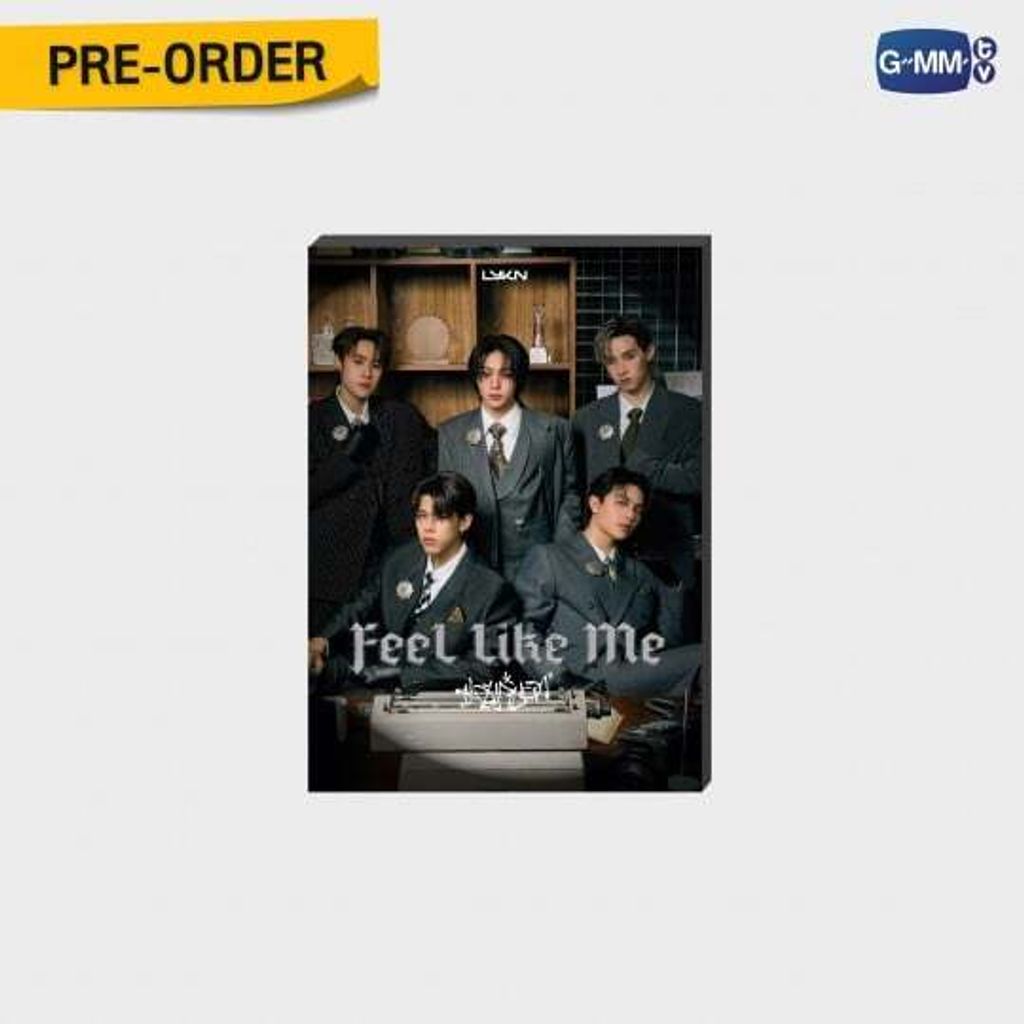Viewport: 1024px width, 1024px height.
Task: Click the gold triangle pin on jacket
Action: tap(457, 613)
